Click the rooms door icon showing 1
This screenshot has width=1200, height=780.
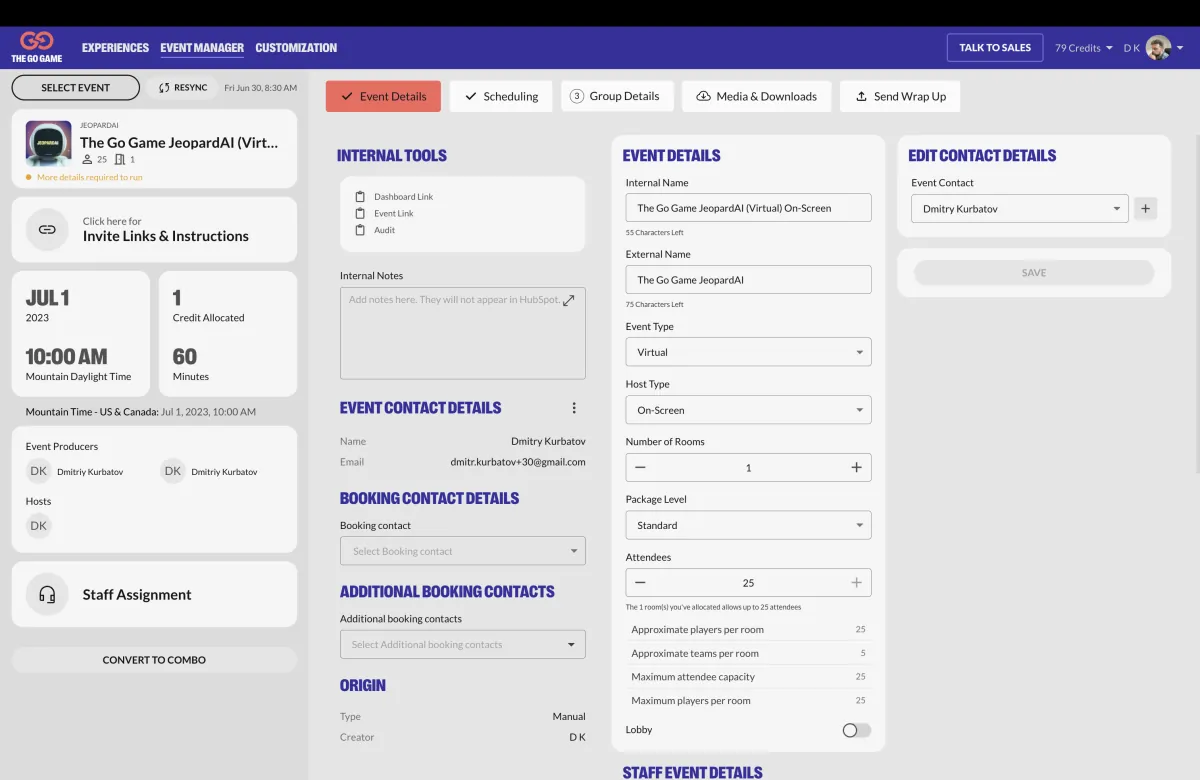point(120,159)
